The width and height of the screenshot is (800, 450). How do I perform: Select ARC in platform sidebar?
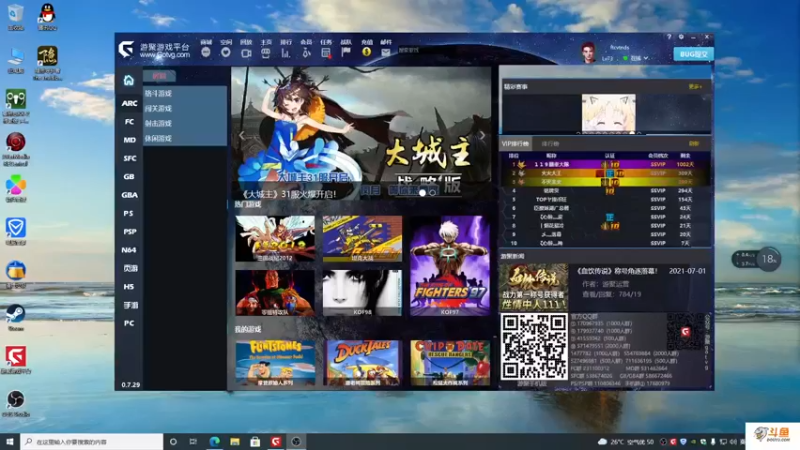tap(129, 103)
